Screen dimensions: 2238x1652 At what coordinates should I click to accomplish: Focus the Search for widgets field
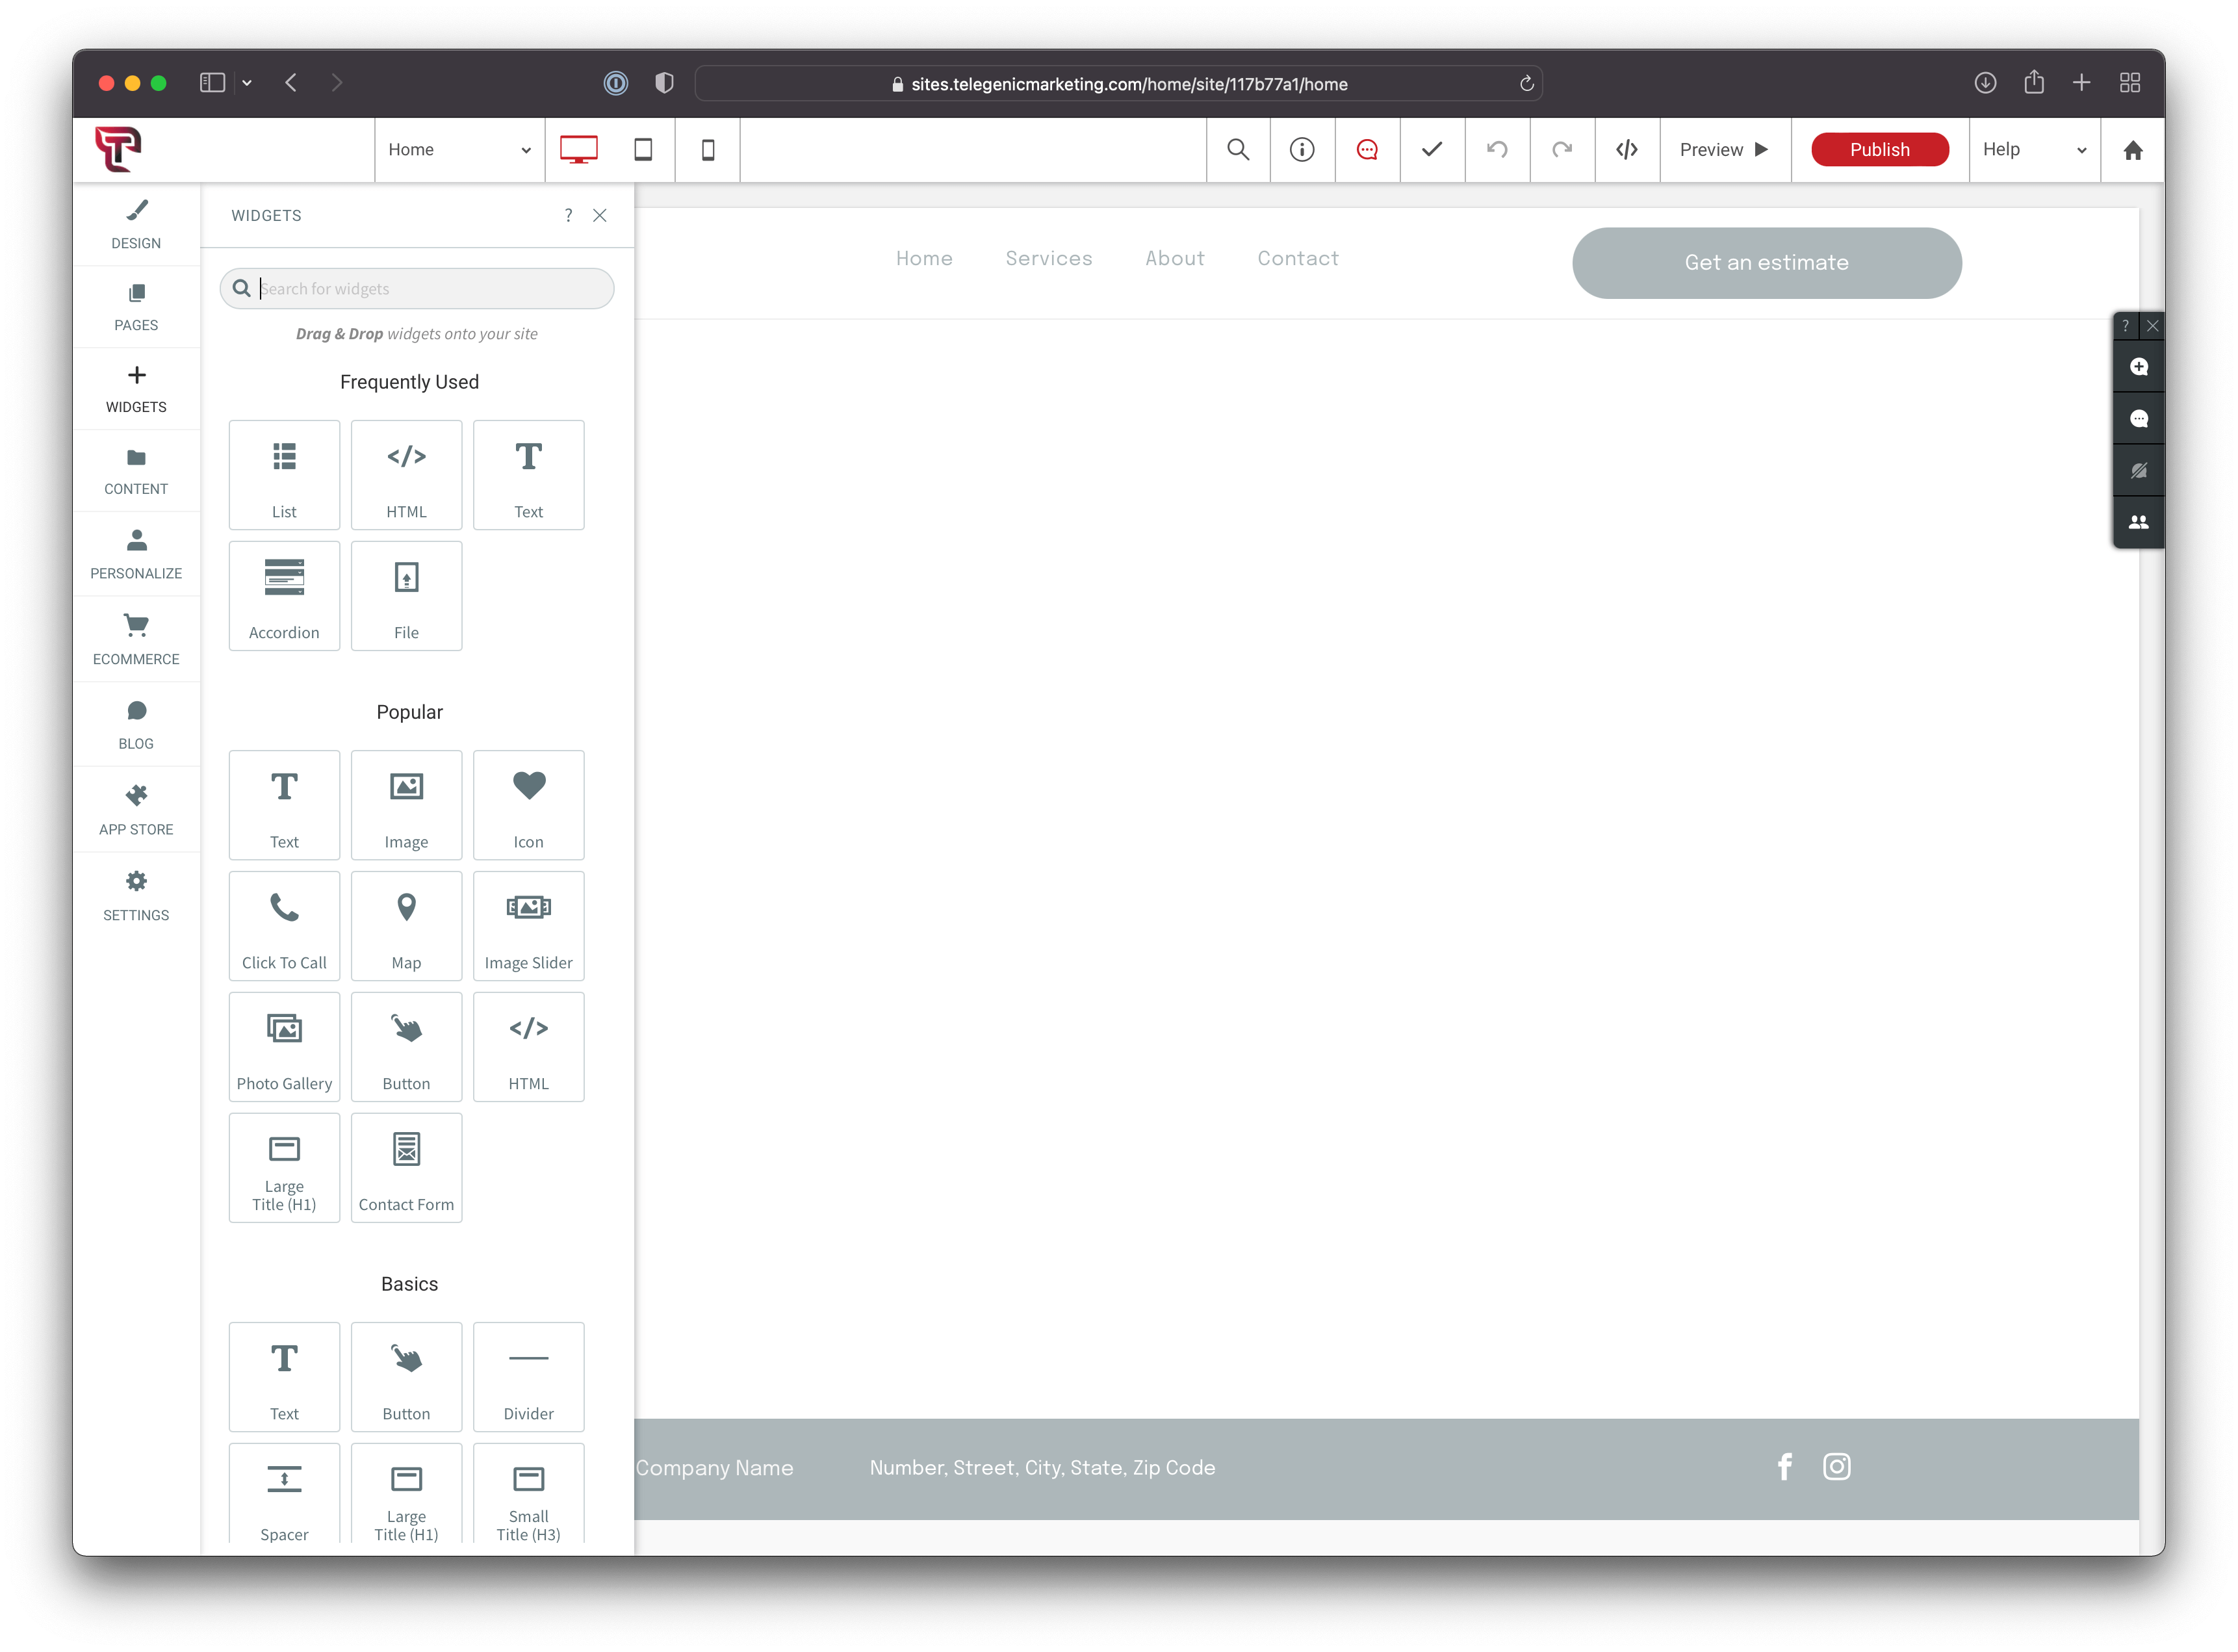pyautogui.click(x=417, y=288)
